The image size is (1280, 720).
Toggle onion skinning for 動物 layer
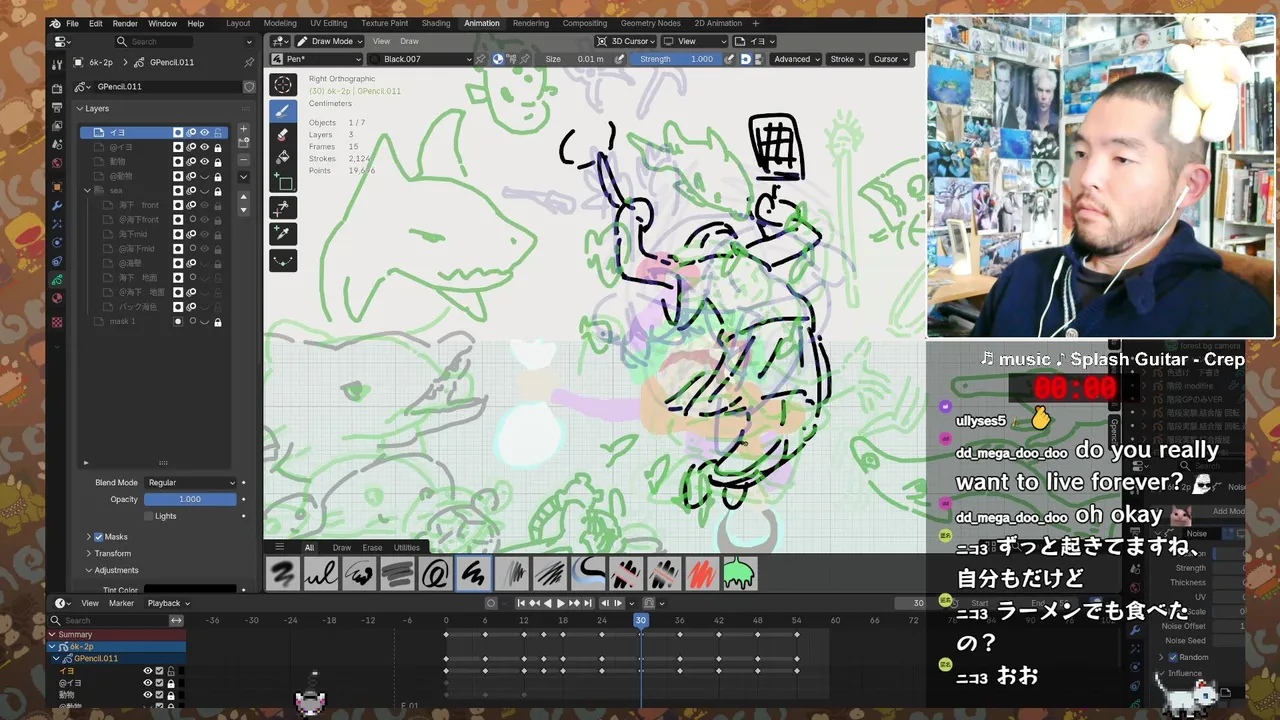pos(191,161)
